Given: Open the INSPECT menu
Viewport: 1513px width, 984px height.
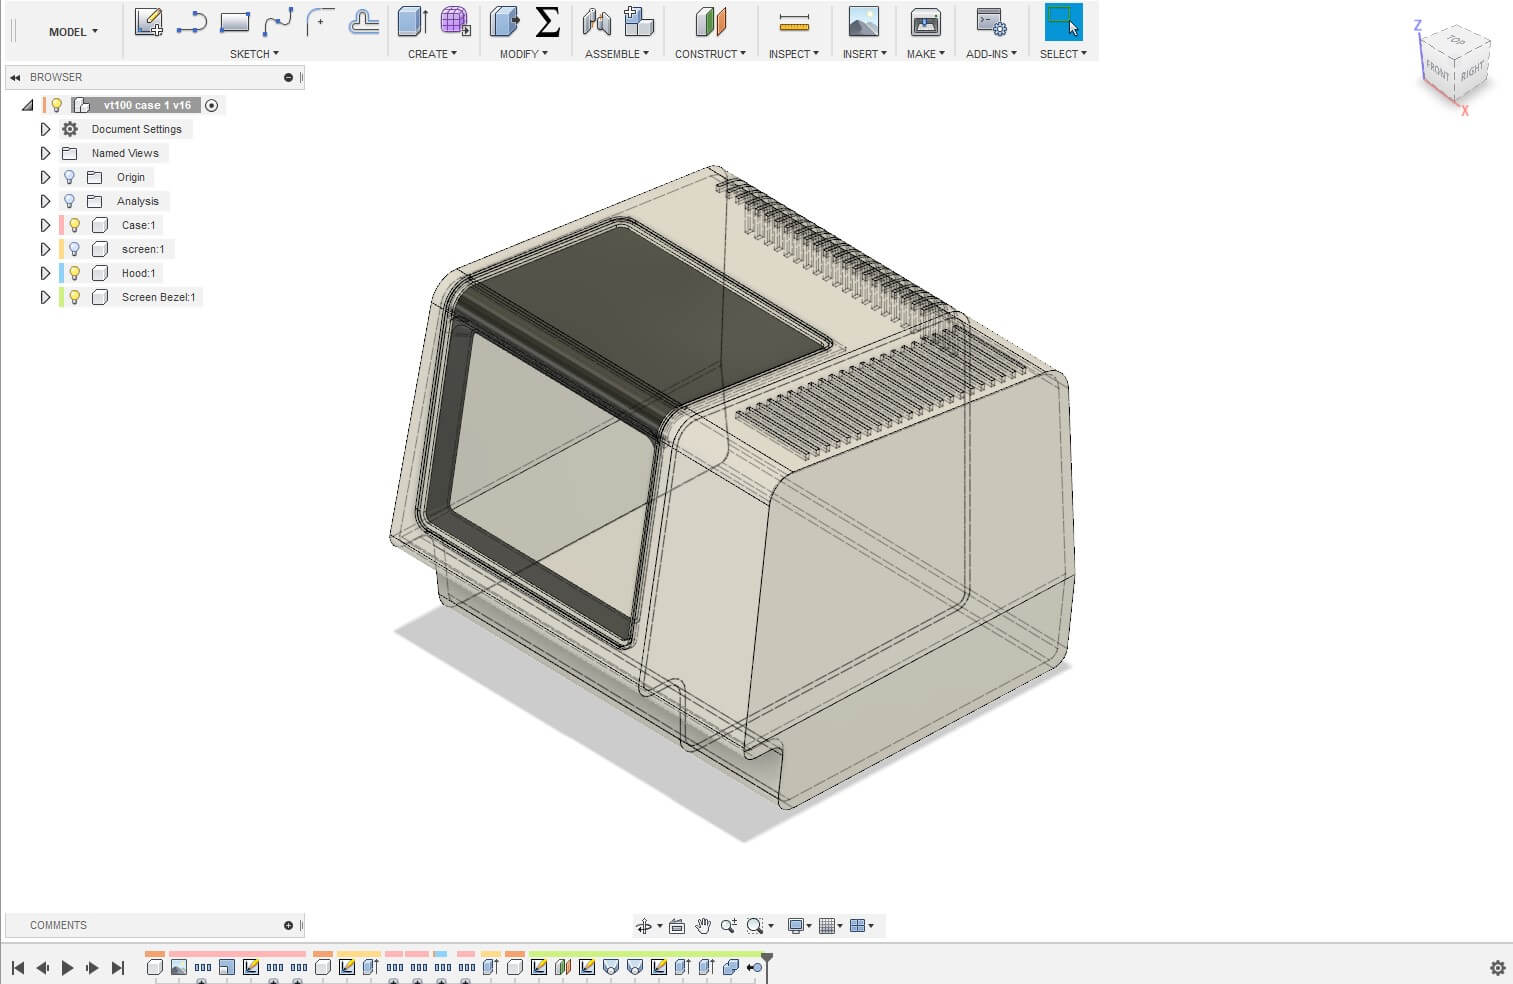Looking at the screenshot, I should (794, 54).
